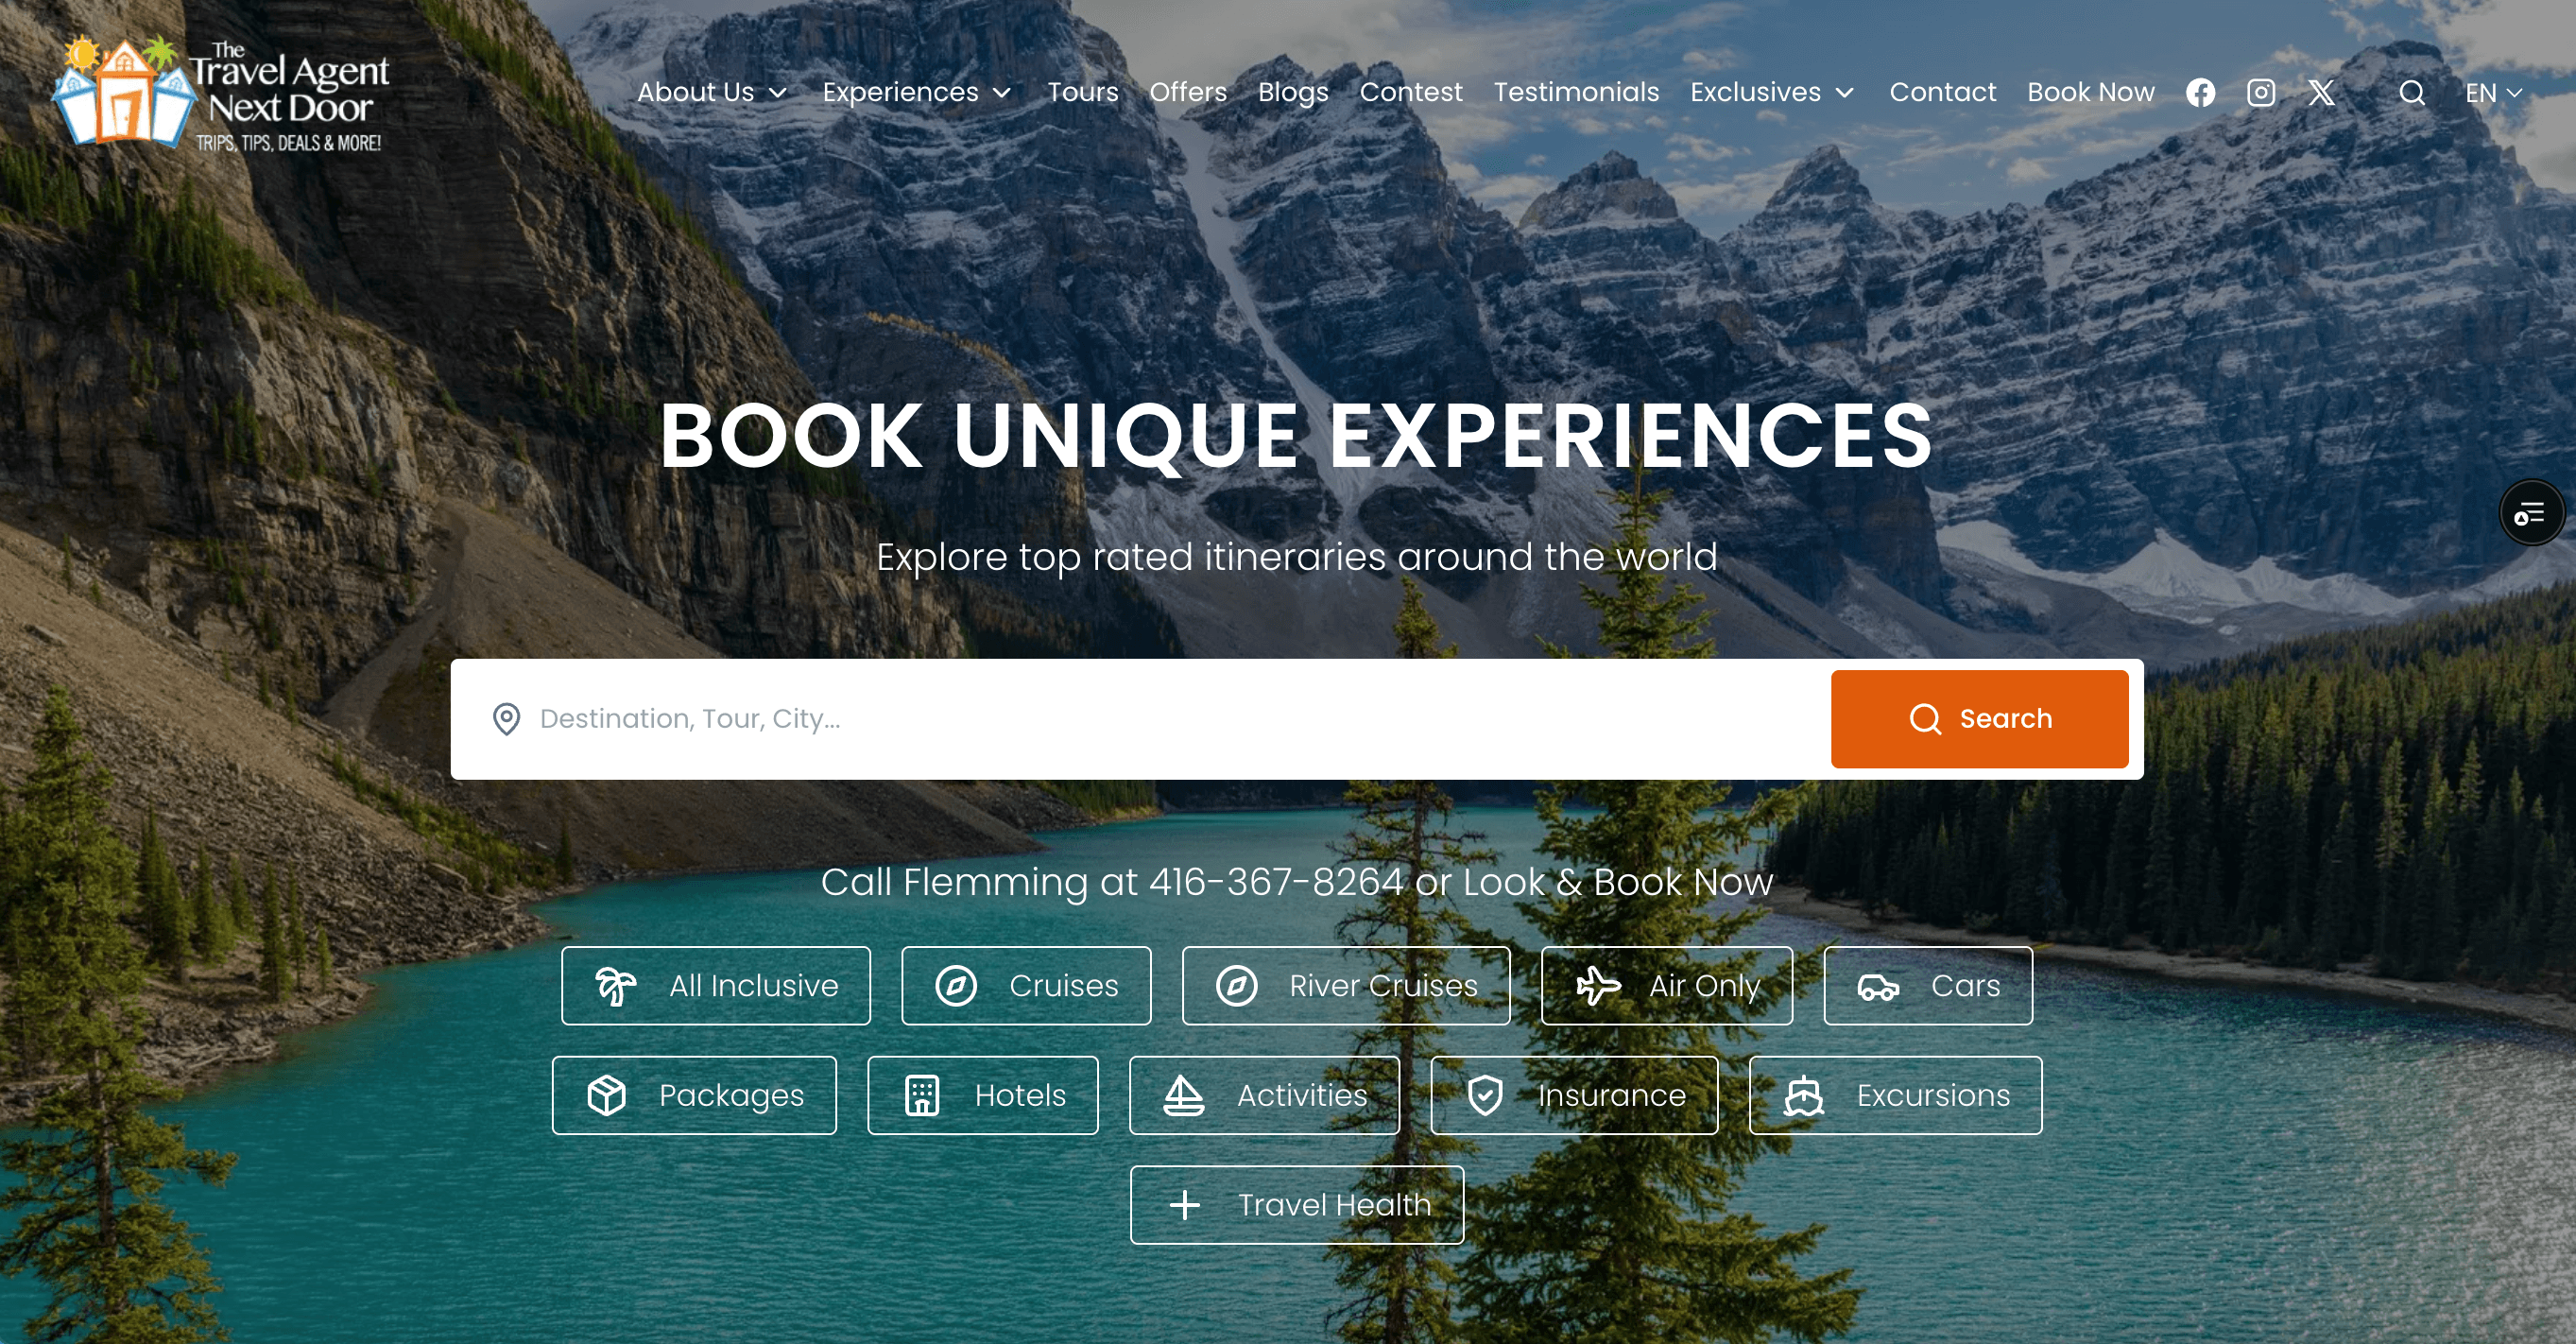Go to the Tours menu item
2576x1344 pixels.
pyautogui.click(x=1083, y=93)
